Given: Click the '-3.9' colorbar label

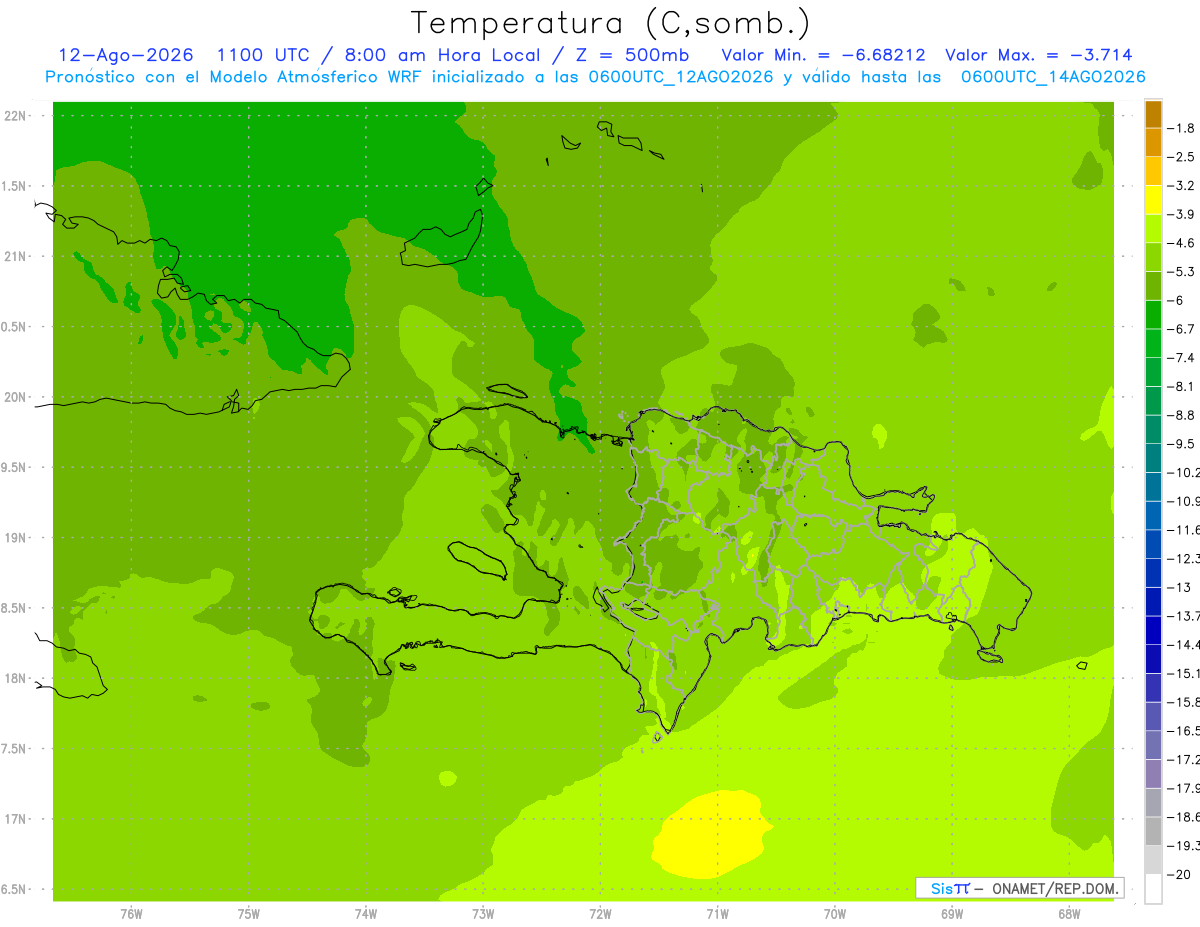Looking at the screenshot, I should coord(1180,214).
